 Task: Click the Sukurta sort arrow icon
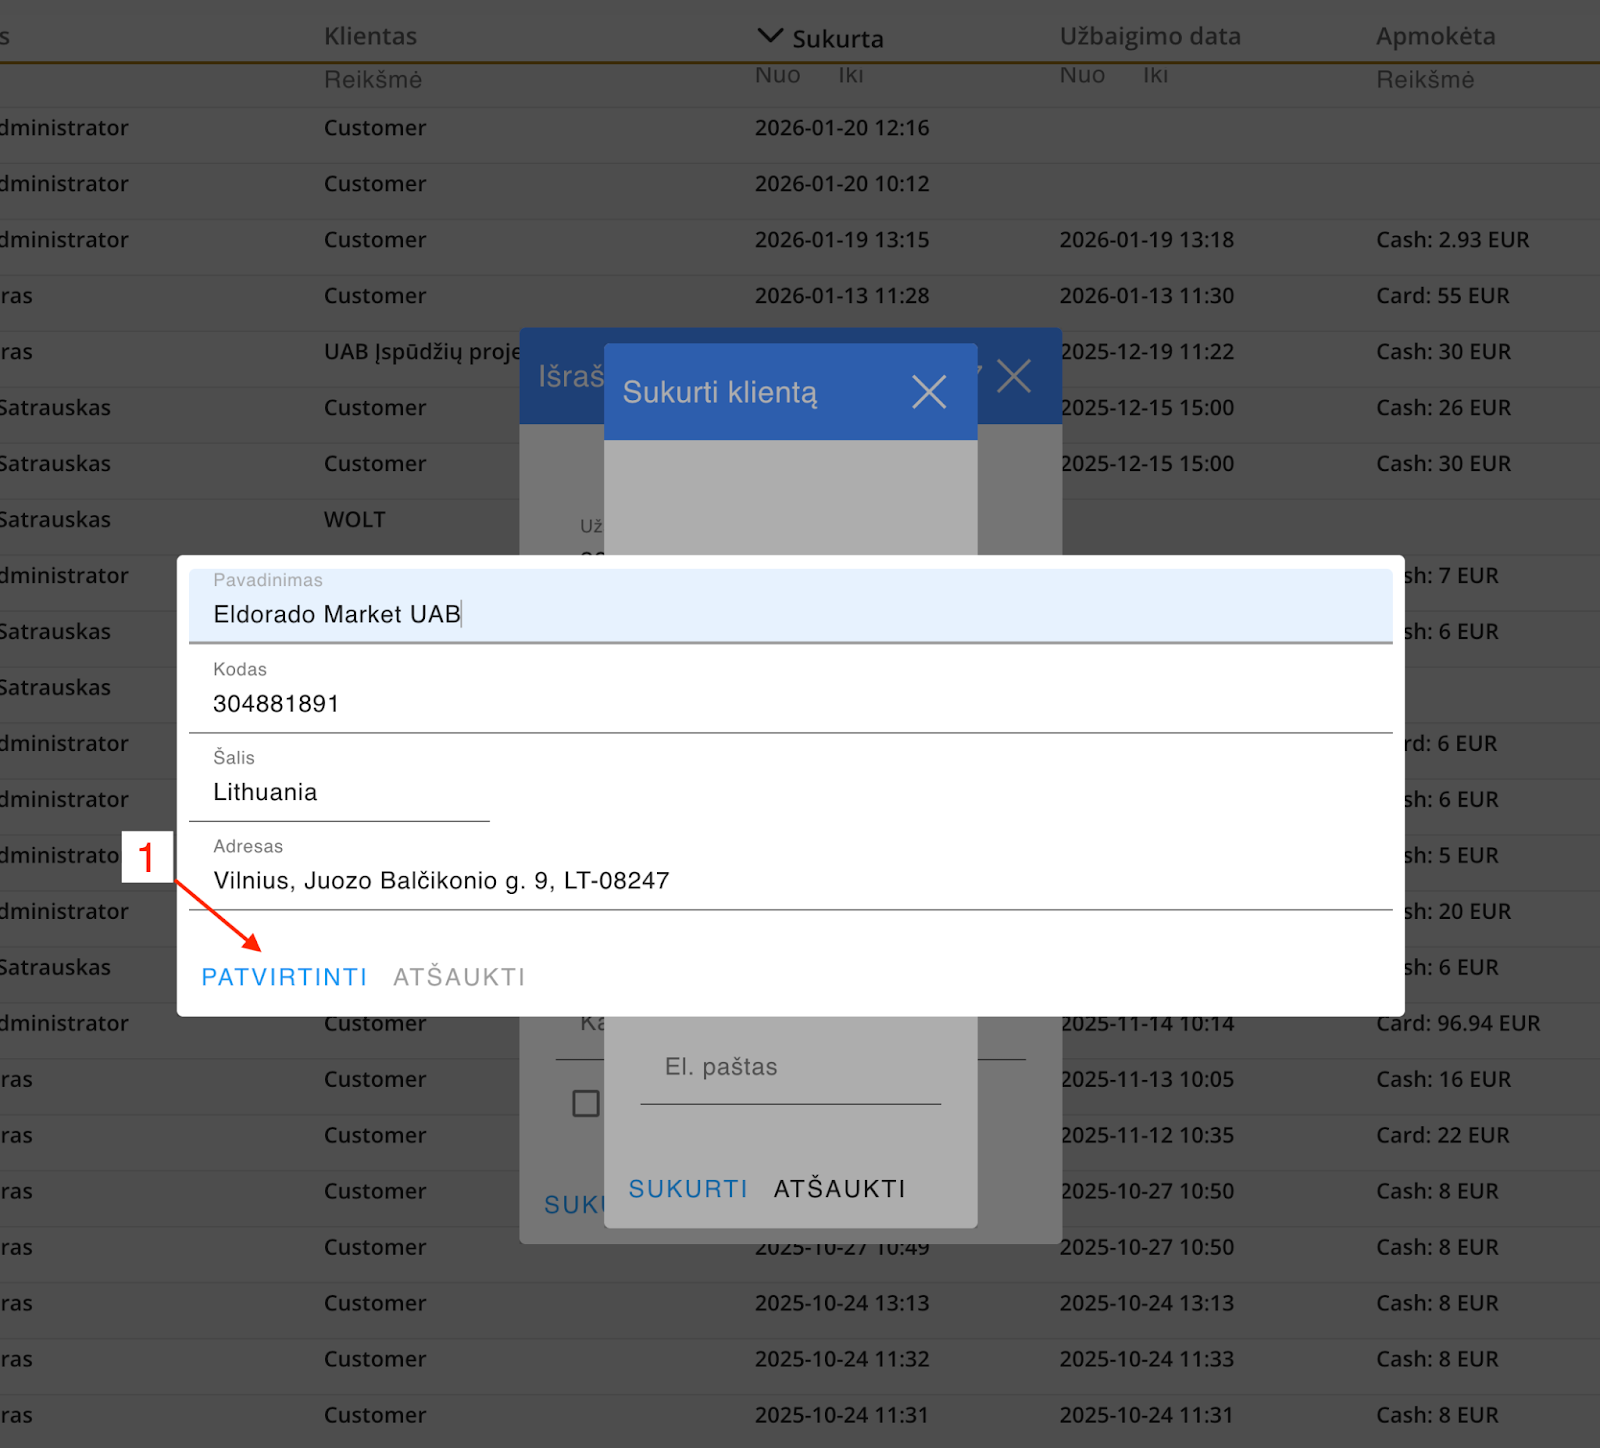point(770,37)
